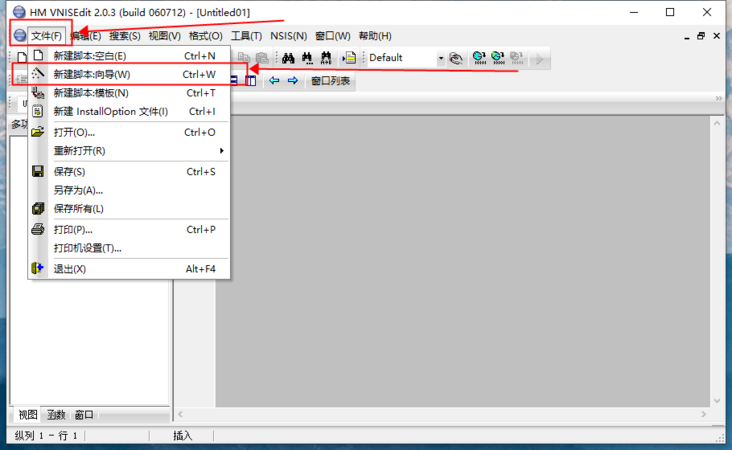The height and width of the screenshot is (450, 732).
Task: Click the blank page icon beside 新建脚本:空白
Action: pos(38,56)
